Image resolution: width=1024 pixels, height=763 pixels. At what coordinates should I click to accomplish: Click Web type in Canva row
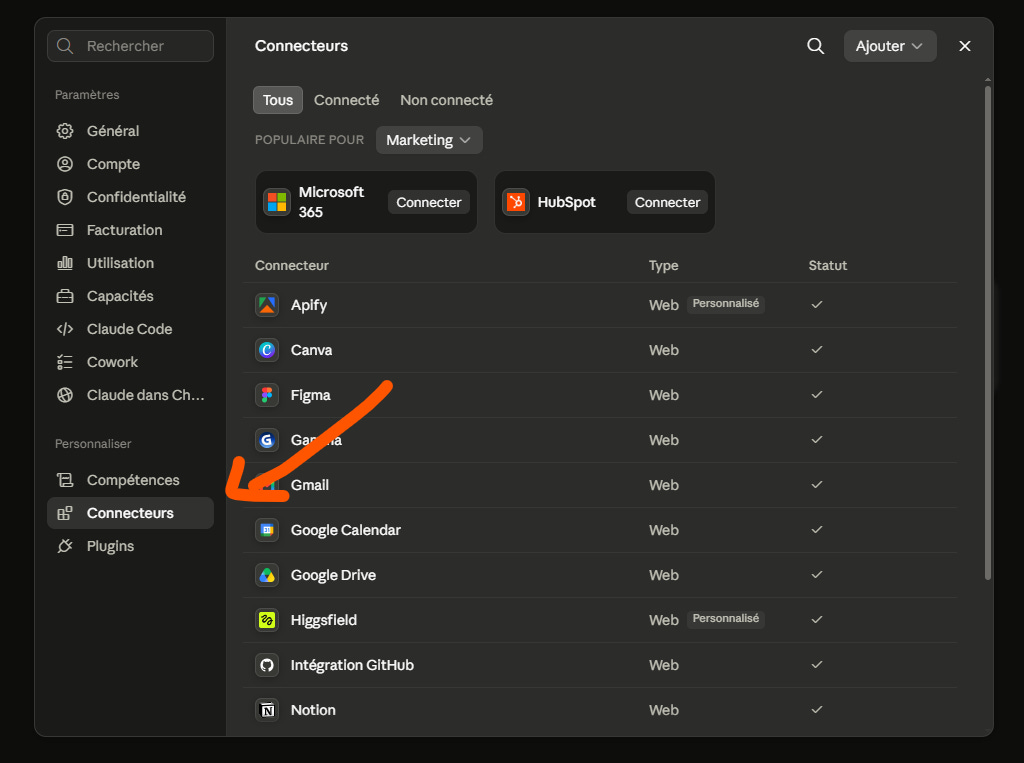click(664, 350)
